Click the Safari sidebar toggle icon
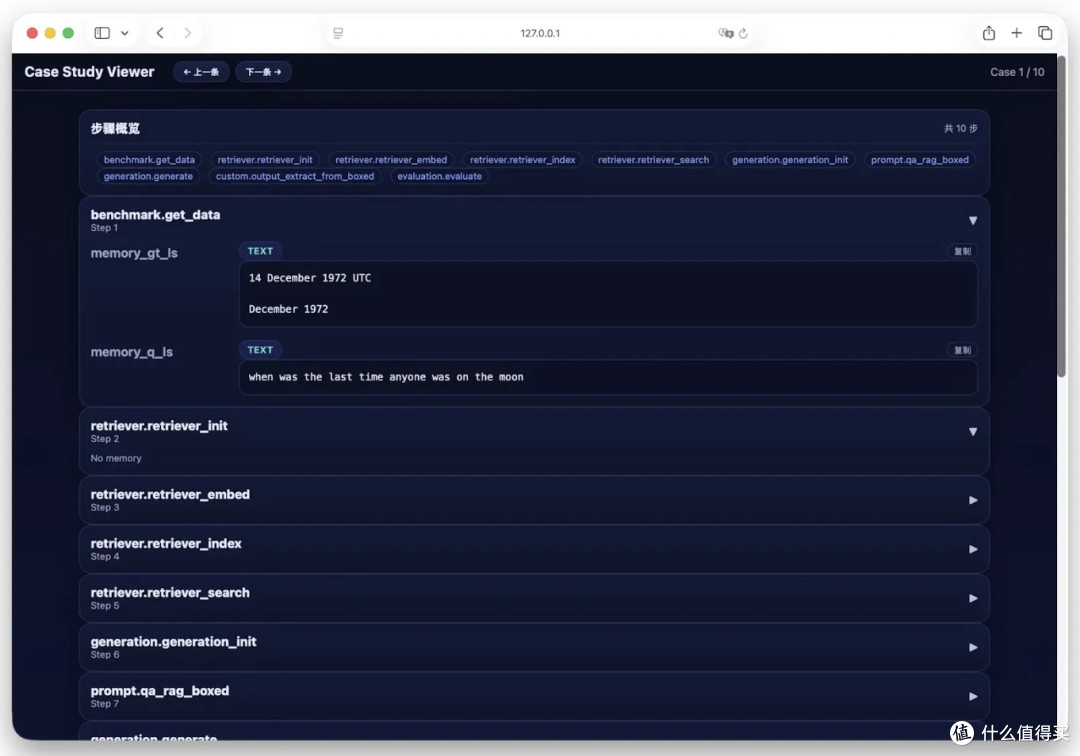Screen dimensions: 1080x756 point(102,33)
